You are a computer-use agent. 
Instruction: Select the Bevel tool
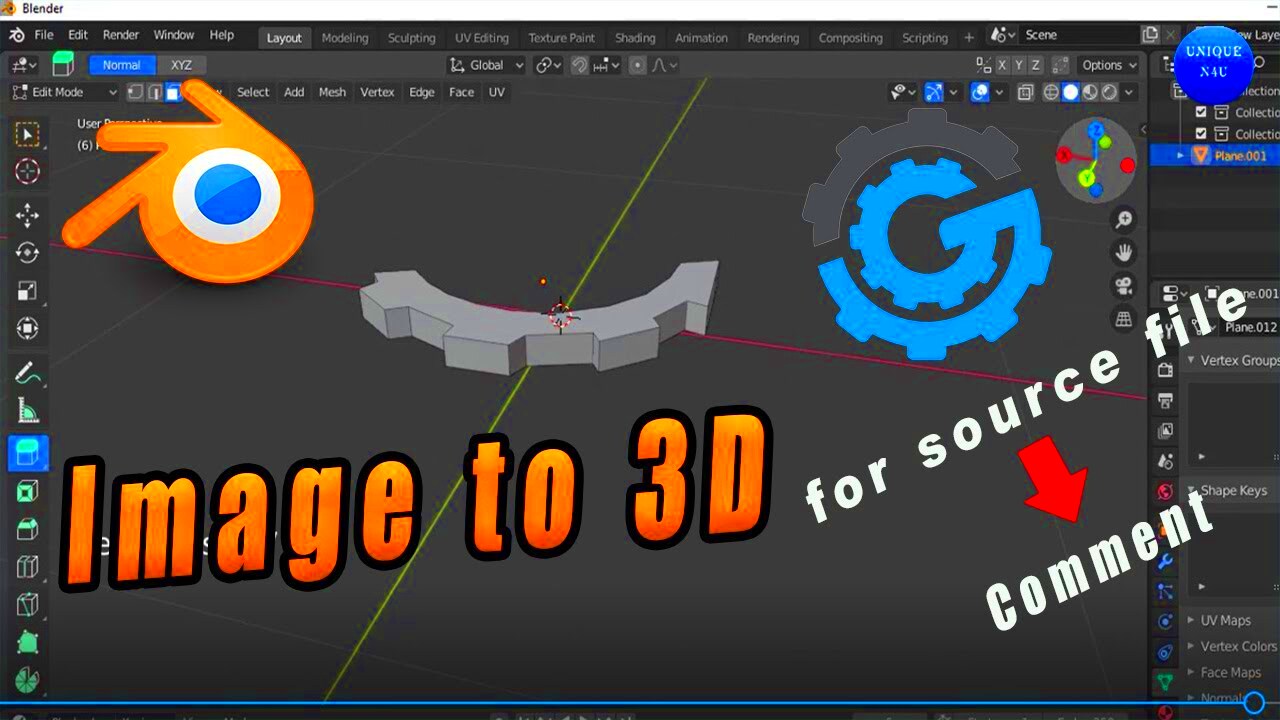pos(27,529)
